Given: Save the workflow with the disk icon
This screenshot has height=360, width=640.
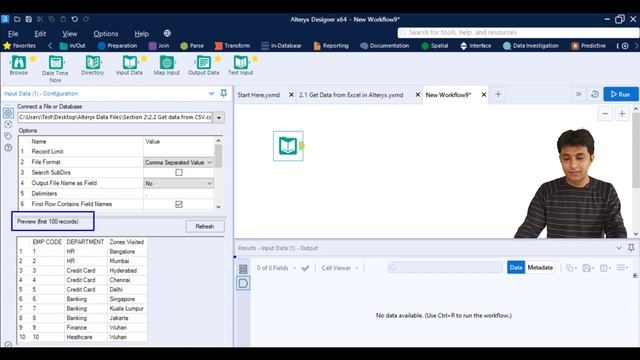Looking at the screenshot, I should click(29, 19).
